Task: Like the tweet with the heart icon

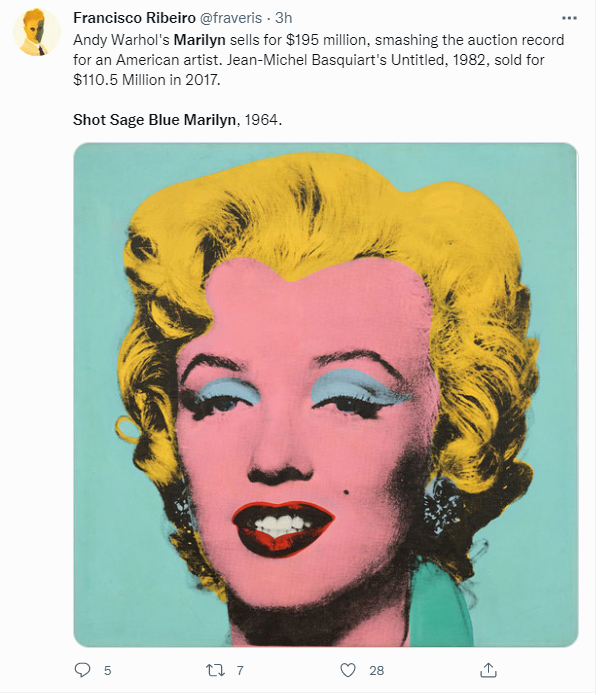Action: coord(348,670)
